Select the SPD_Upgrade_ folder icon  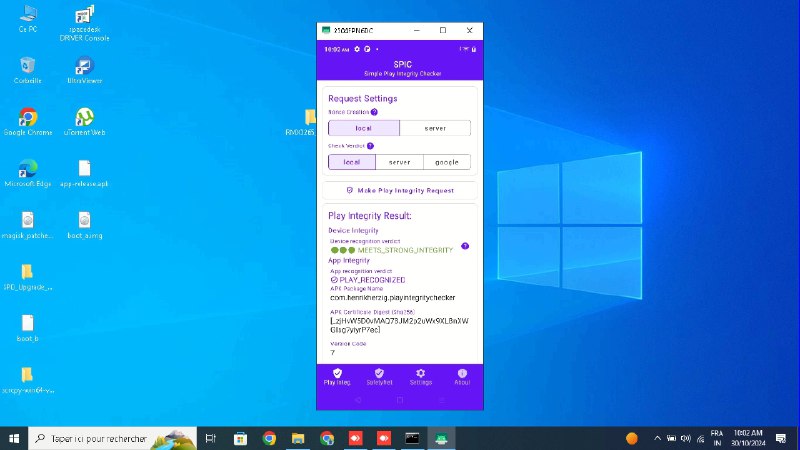pos(28,277)
